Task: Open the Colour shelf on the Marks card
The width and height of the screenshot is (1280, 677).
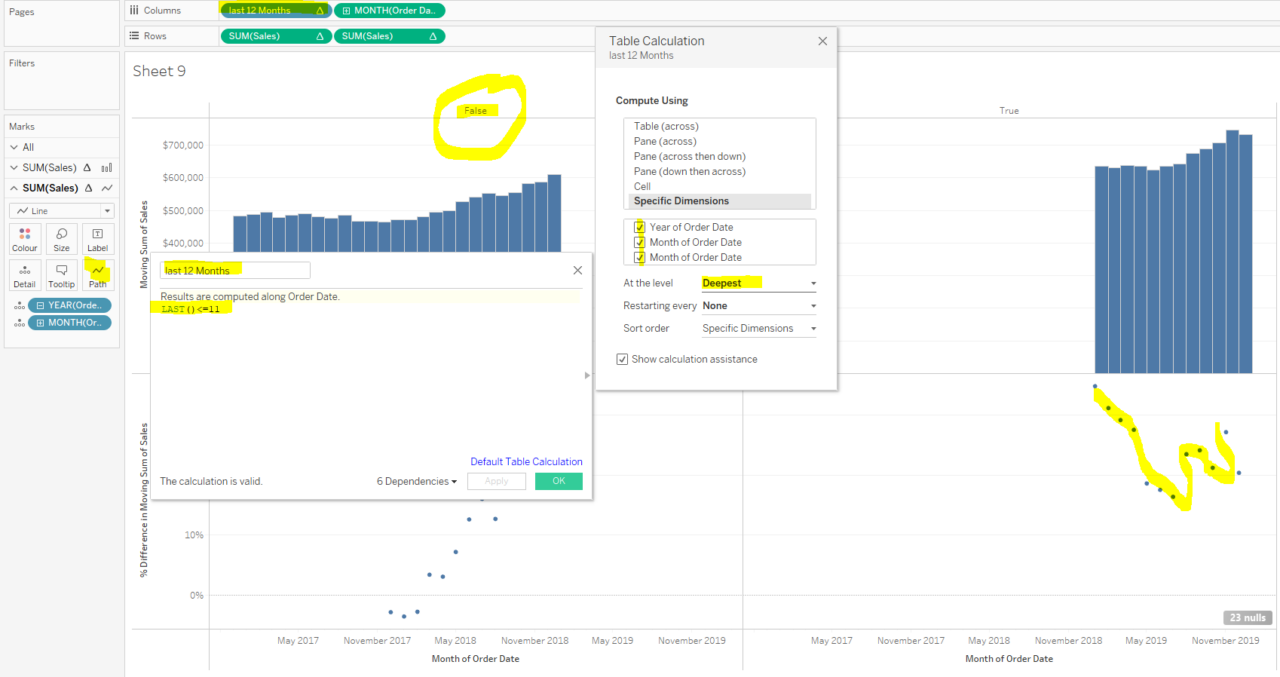Action: point(24,237)
